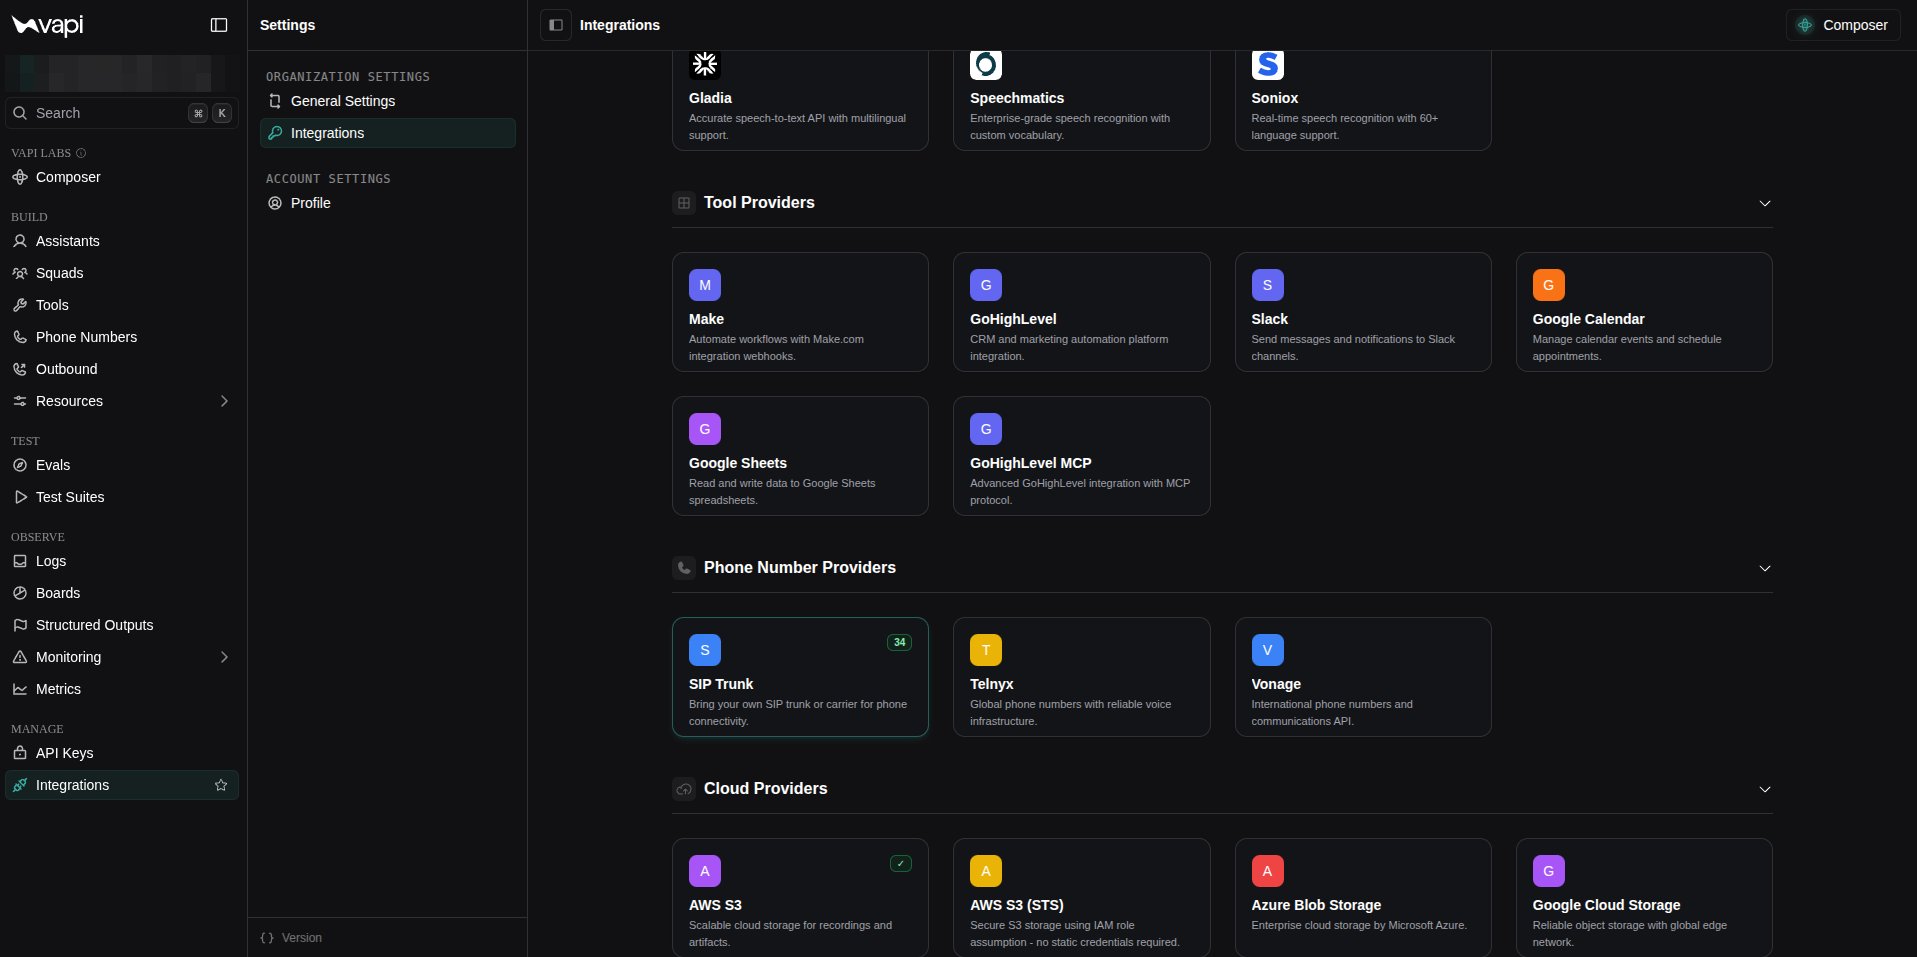Open Boards page
The height and width of the screenshot is (957, 1917).
pos(121,593)
